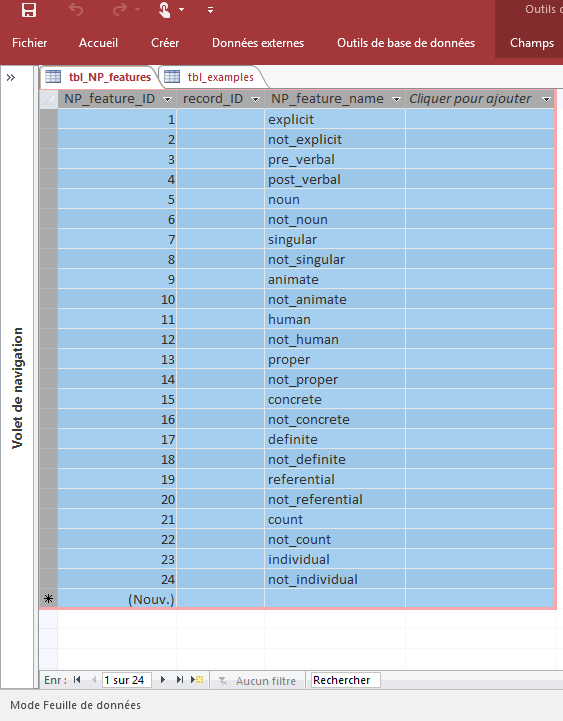Open Outils de base de données tab
The image size is (563, 721).
[x=406, y=43]
